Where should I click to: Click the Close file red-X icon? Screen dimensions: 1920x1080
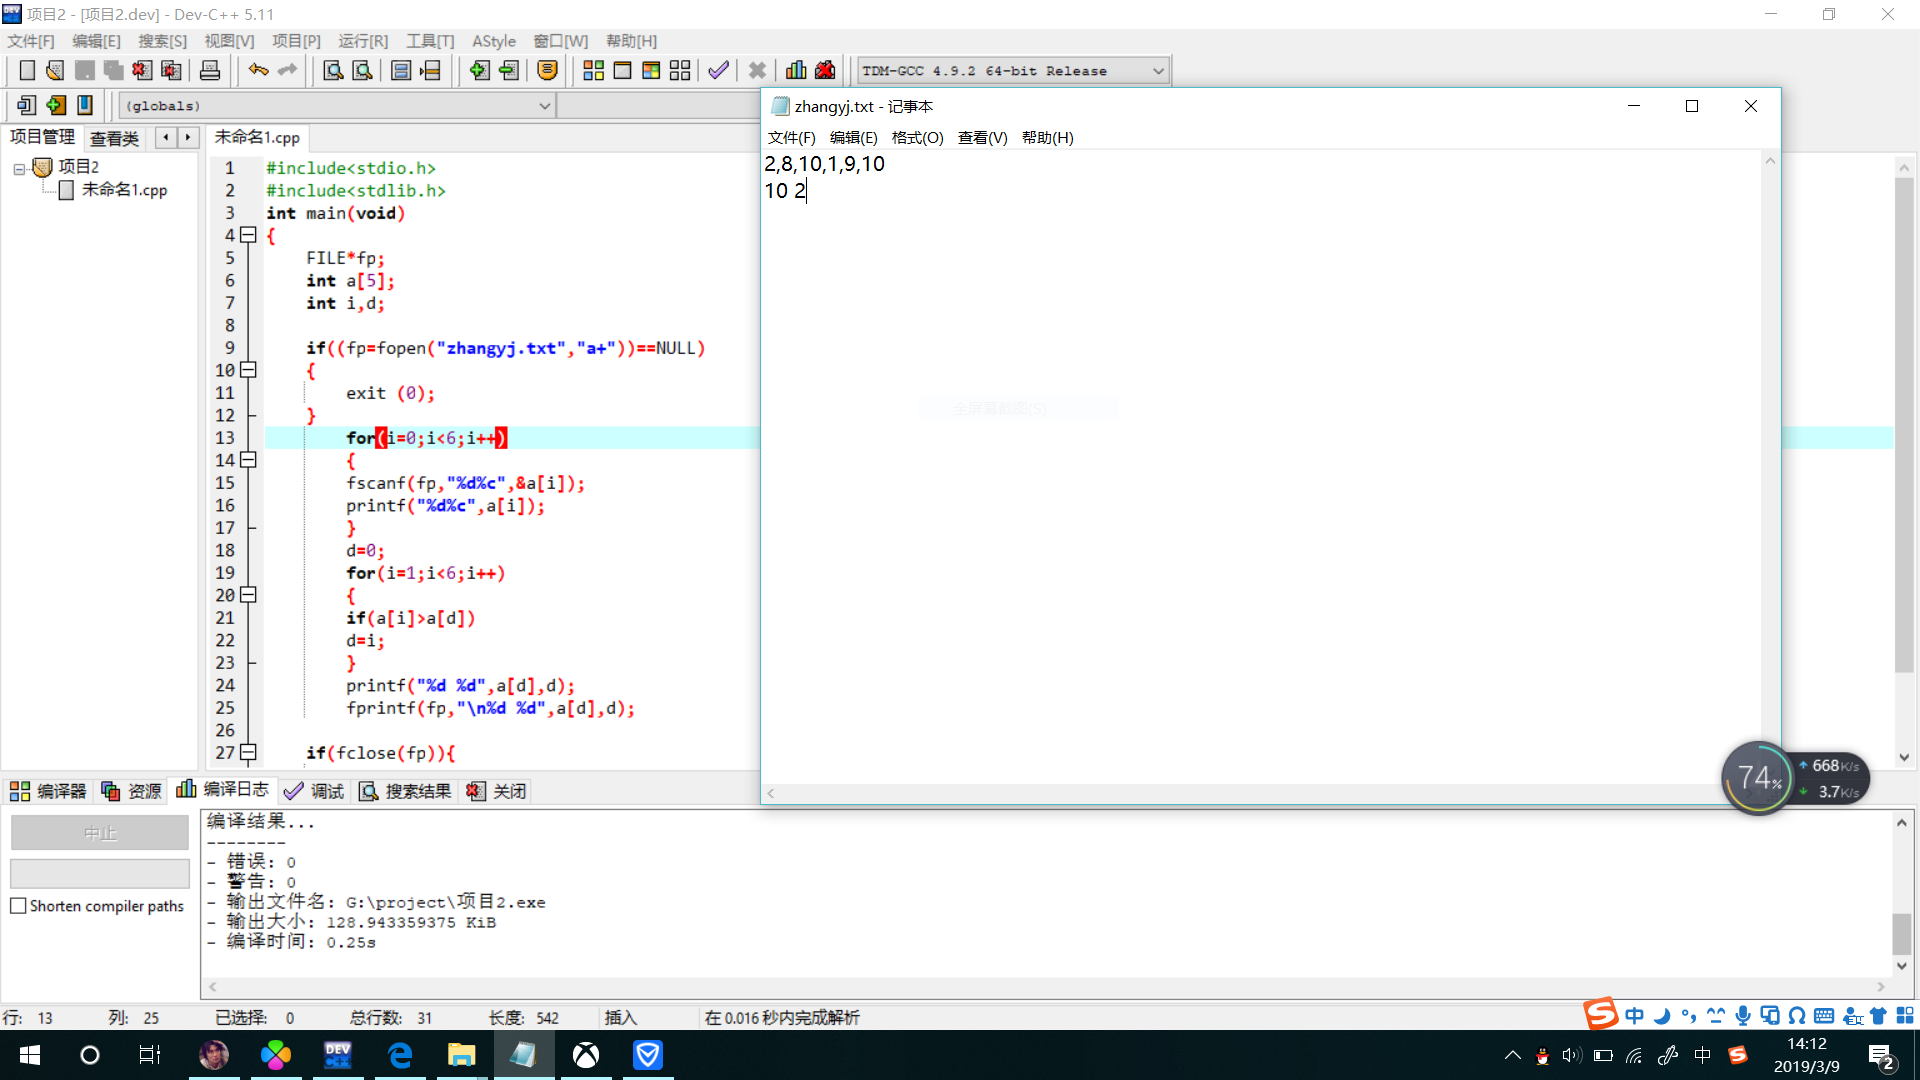point(142,70)
